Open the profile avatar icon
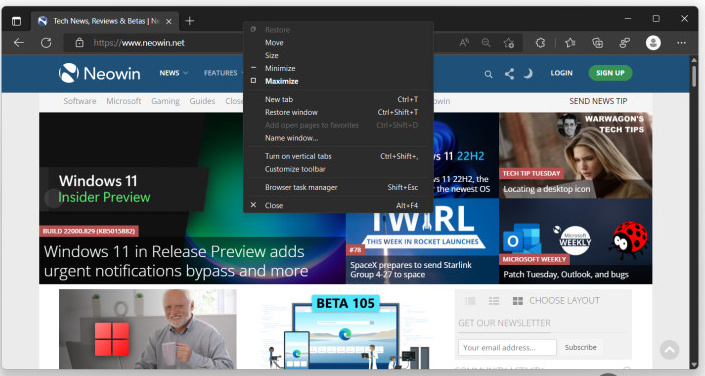This screenshot has height=376, width=705. (x=653, y=43)
